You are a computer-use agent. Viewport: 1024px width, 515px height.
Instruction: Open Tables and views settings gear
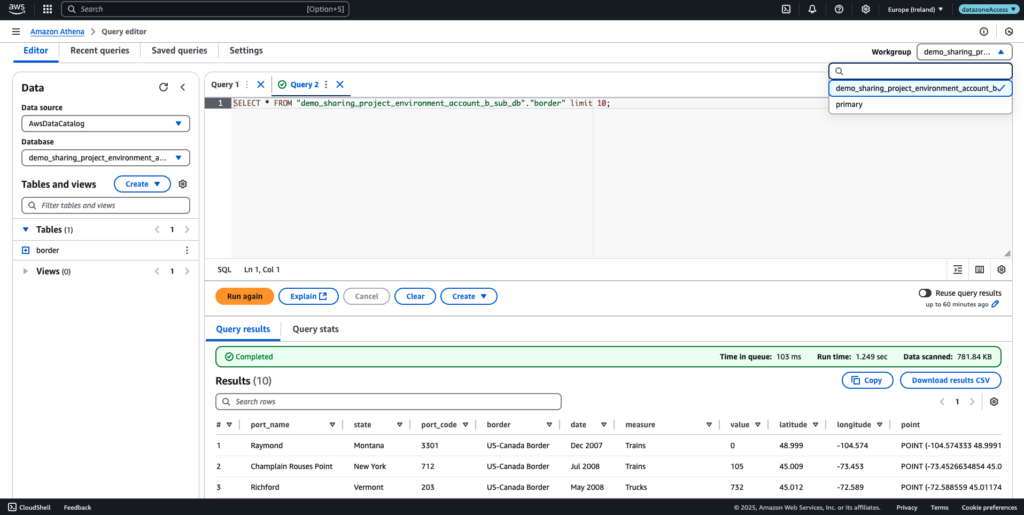[x=183, y=184]
